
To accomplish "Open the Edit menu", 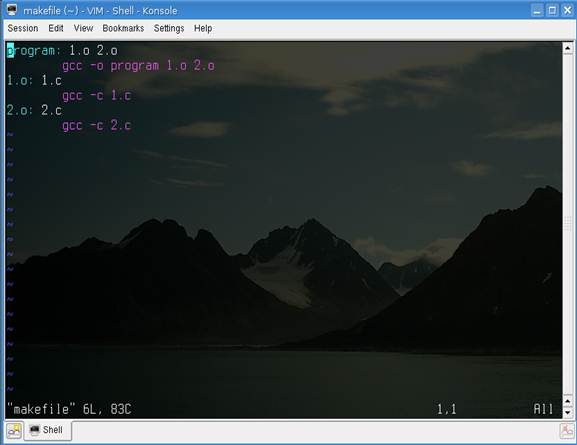I will (56, 28).
